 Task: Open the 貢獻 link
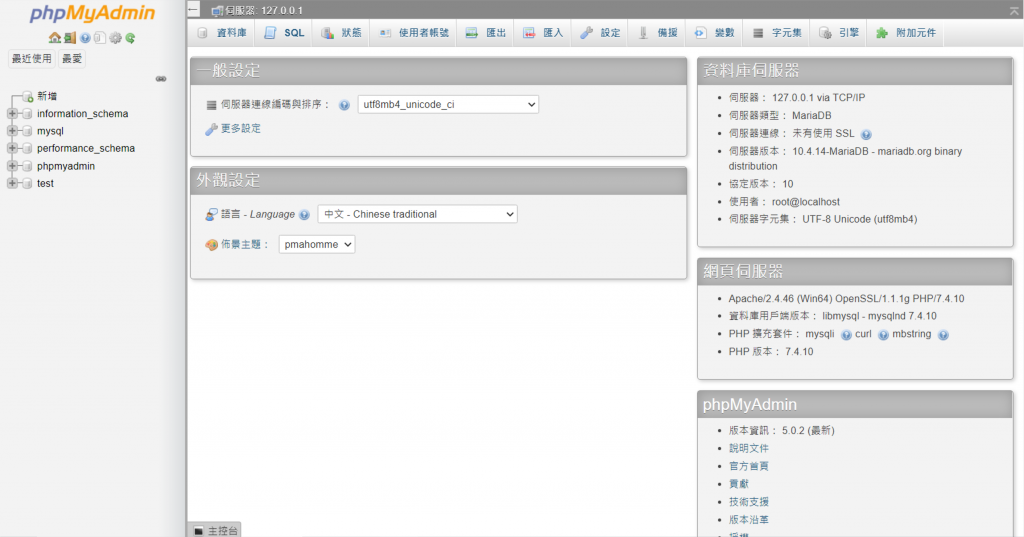pyautogui.click(x=739, y=484)
